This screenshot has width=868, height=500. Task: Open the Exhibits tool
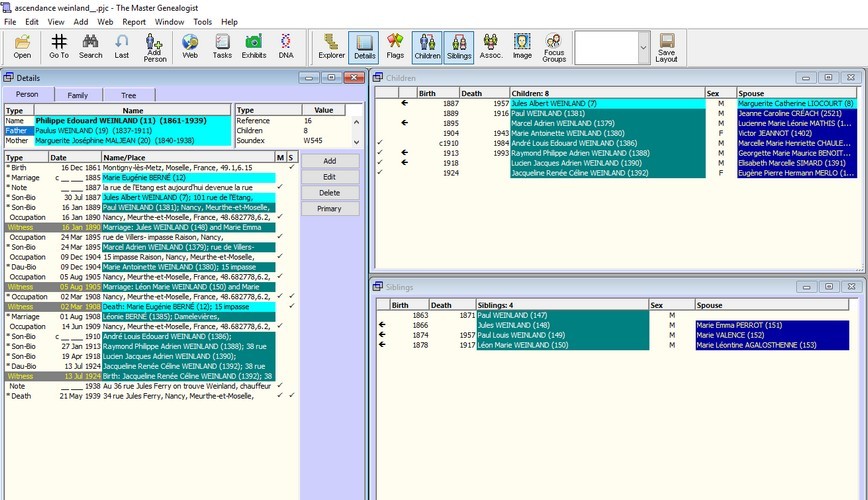click(x=254, y=46)
